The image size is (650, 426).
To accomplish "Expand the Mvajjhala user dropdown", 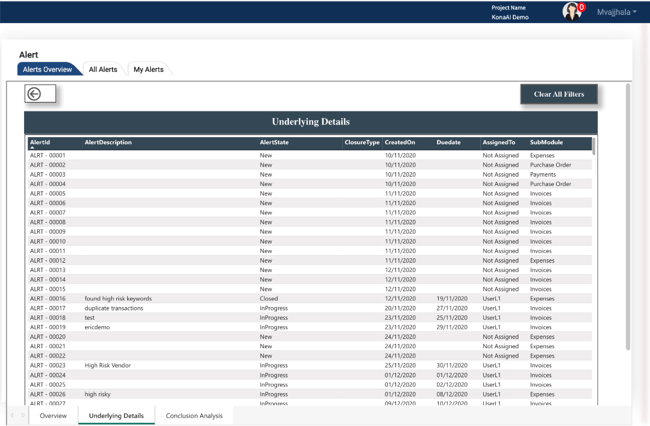I will click(617, 12).
